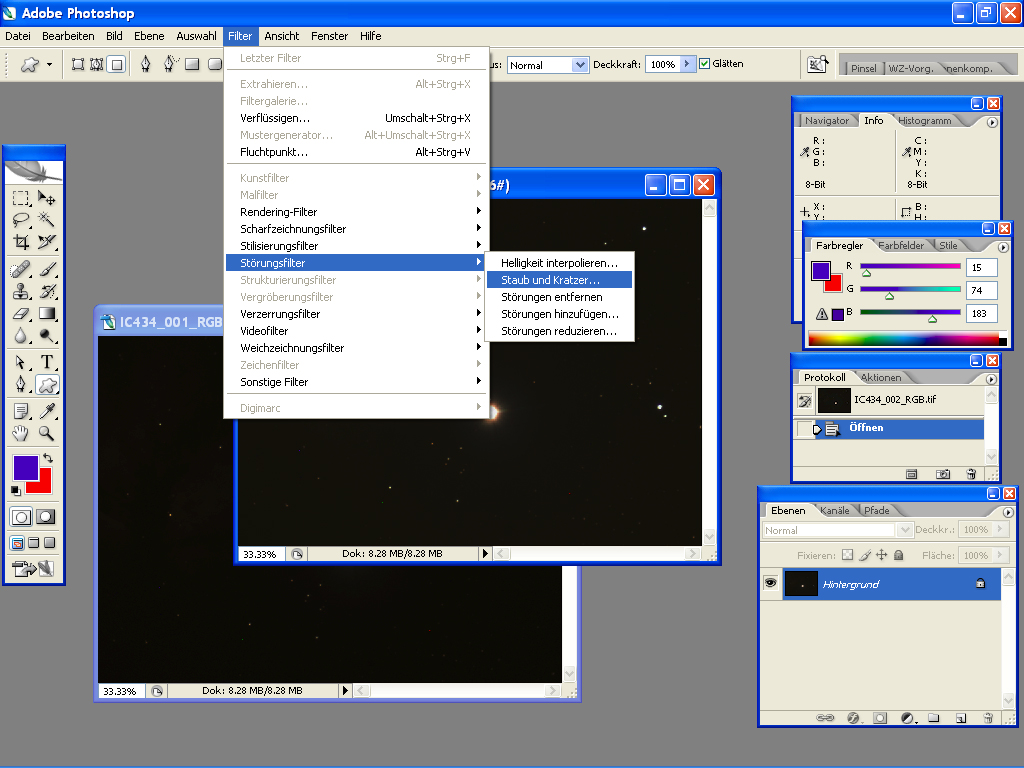
Task: Click the Freeform Pen option icon
Action: [170, 64]
